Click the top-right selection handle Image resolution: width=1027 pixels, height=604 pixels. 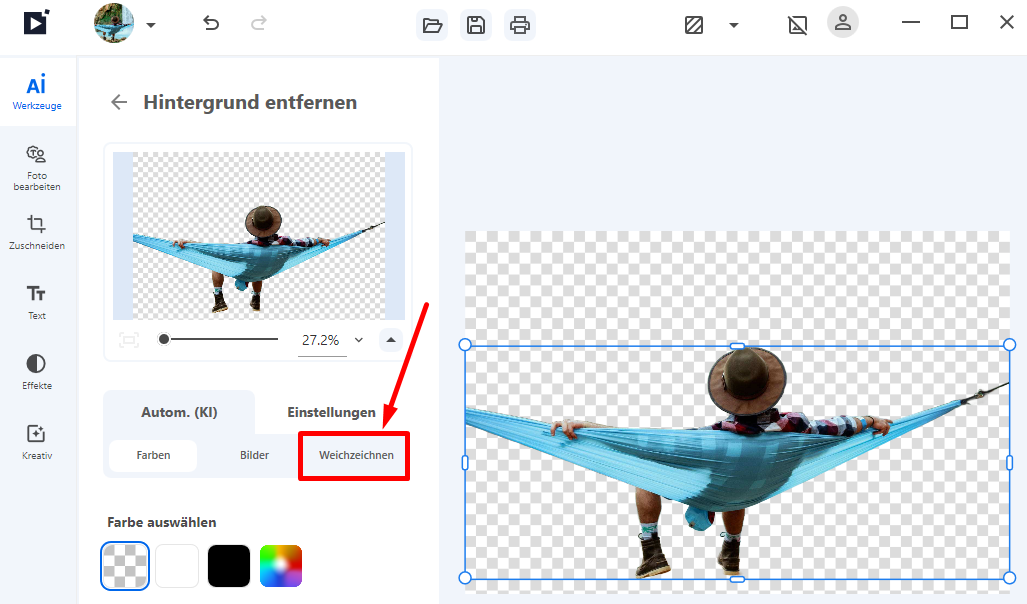coord(1009,345)
